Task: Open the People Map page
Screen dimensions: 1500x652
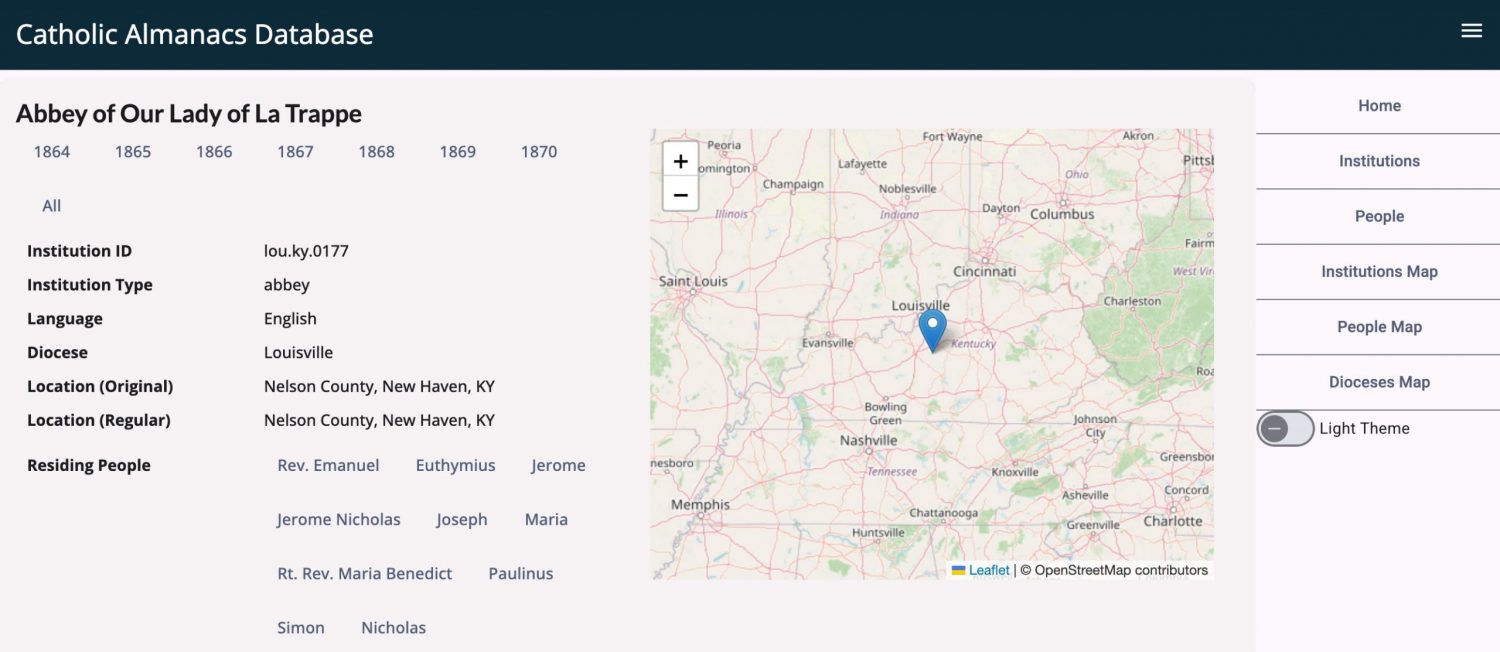Action: pyautogui.click(x=1378, y=327)
